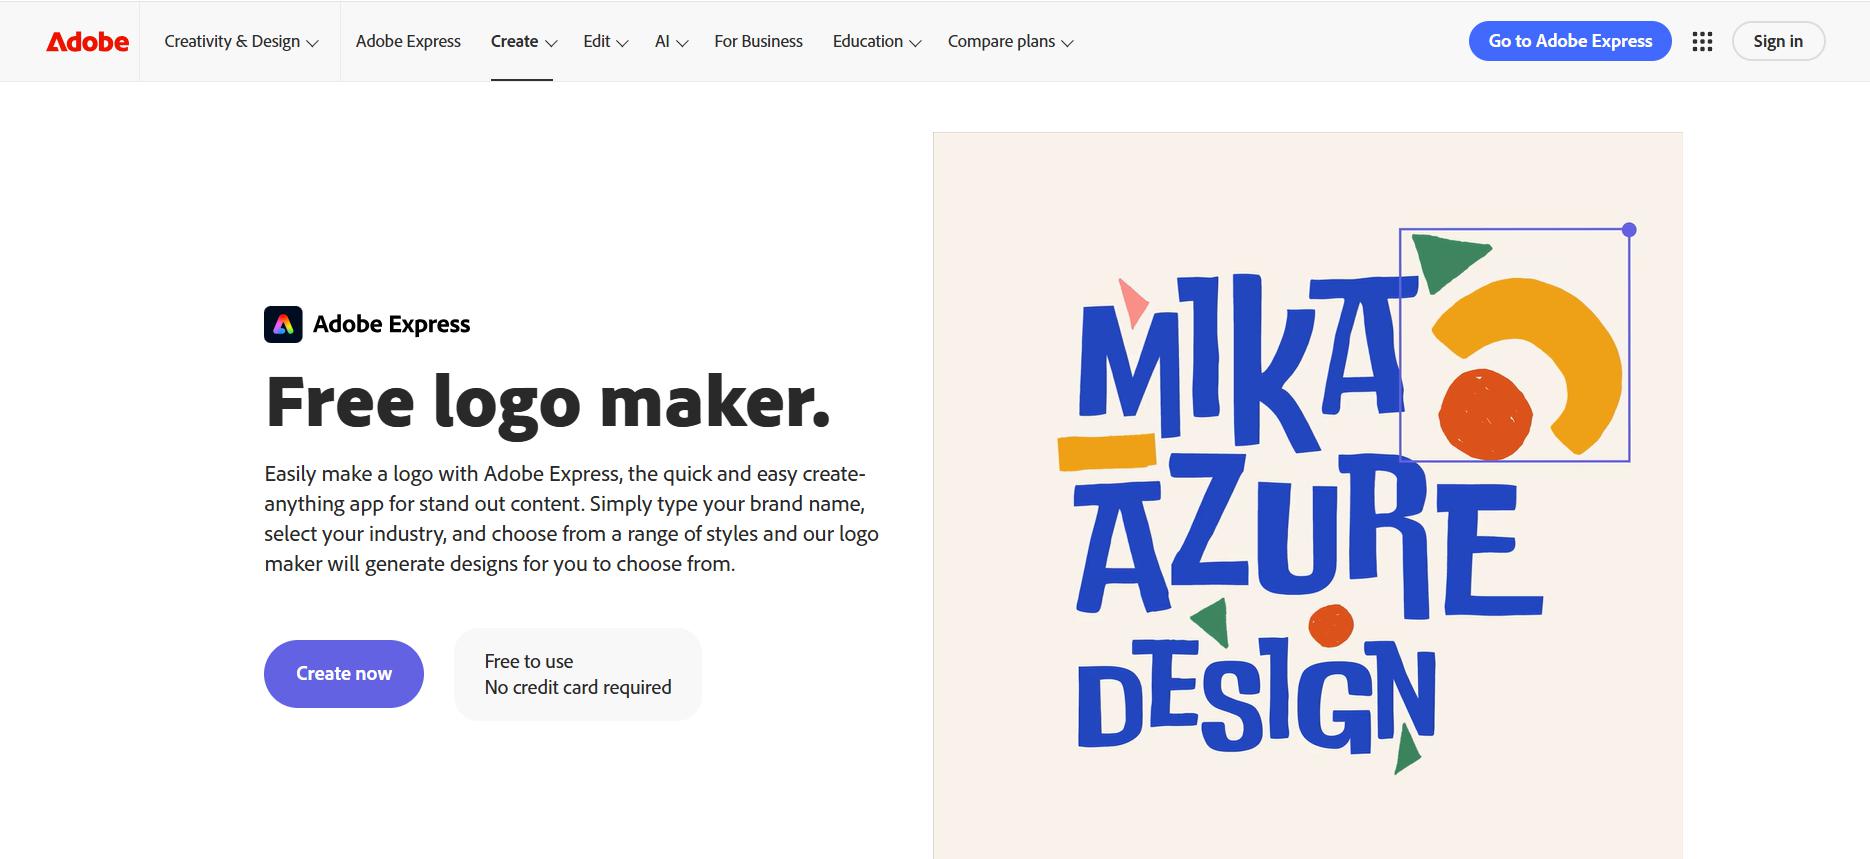
Task: Open the Compare plans dropdown
Action: 1009,41
